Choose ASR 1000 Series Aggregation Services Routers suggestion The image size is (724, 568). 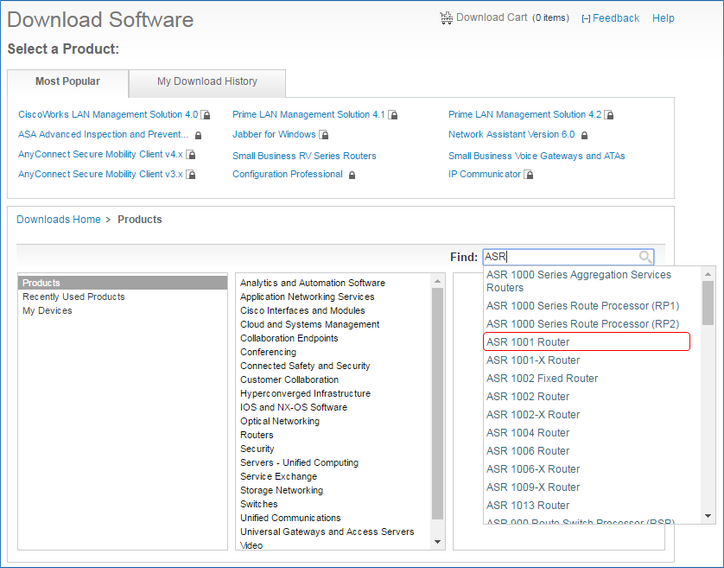[579, 281]
